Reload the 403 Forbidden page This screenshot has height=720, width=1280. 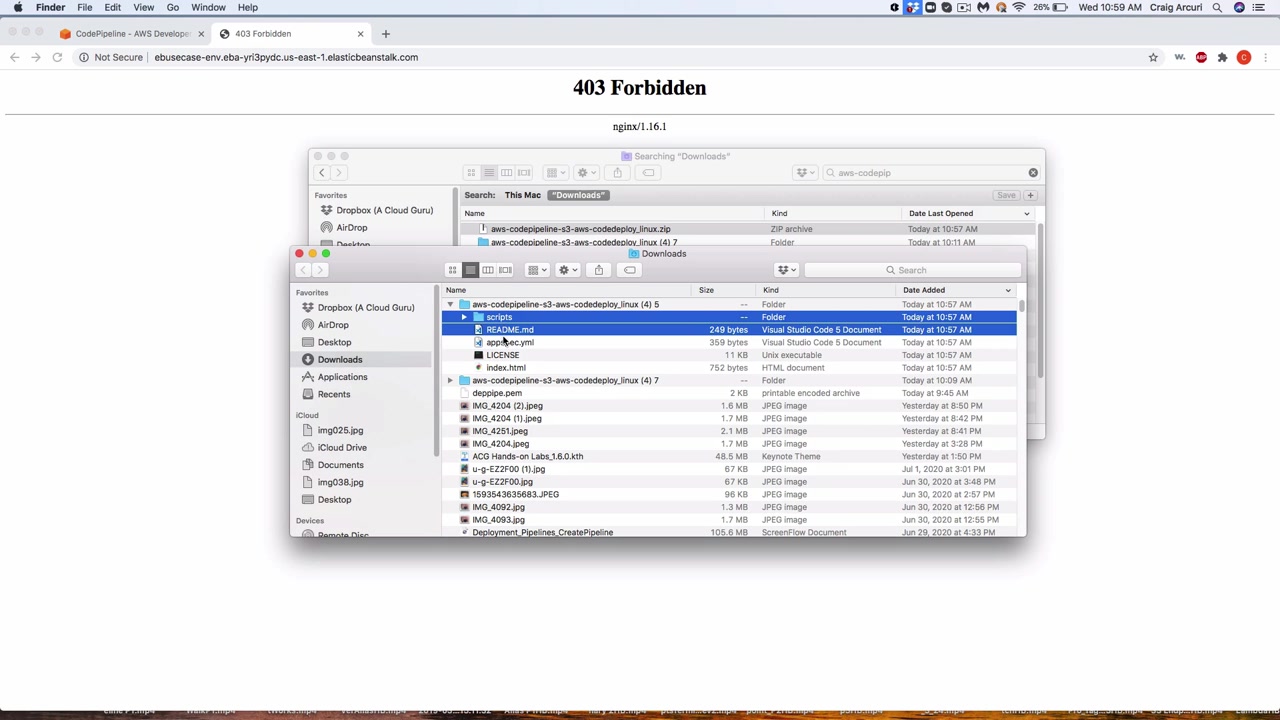pos(57,57)
